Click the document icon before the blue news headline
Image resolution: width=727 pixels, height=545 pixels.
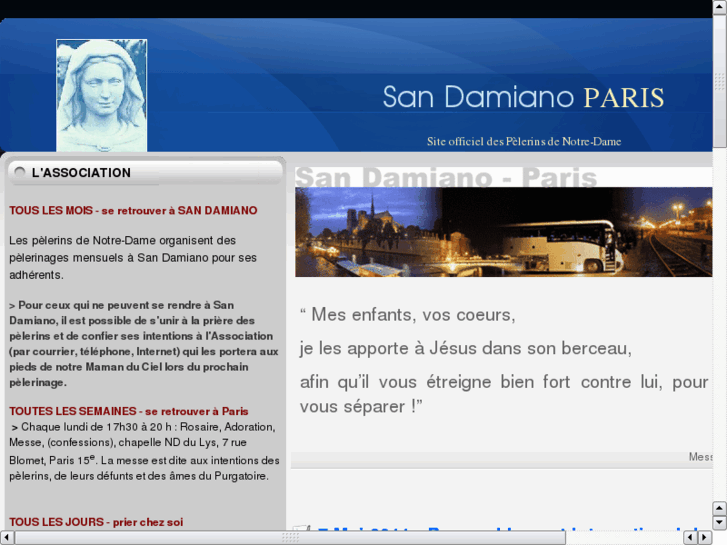(301, 528)
